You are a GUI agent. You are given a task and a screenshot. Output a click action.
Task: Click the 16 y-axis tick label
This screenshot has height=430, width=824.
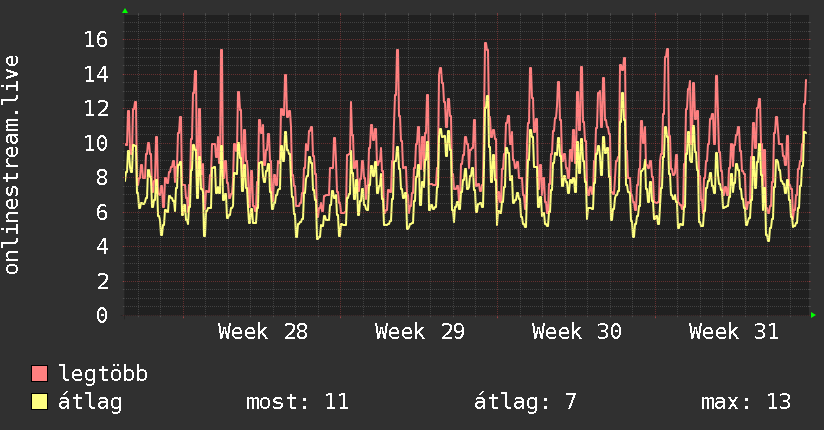pos(96,39)
